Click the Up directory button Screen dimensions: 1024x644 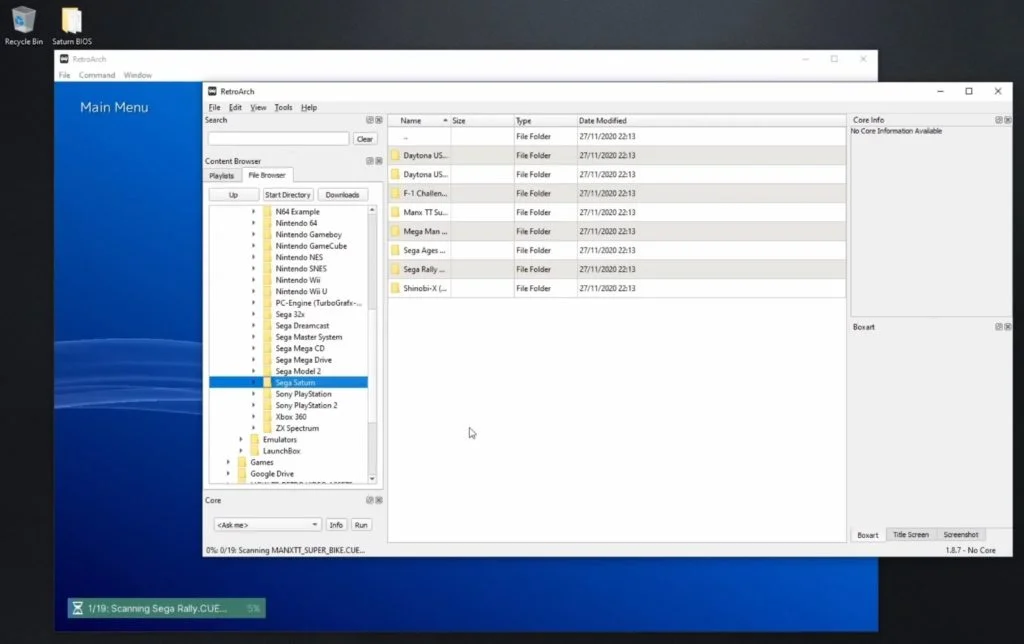point(233,195)
